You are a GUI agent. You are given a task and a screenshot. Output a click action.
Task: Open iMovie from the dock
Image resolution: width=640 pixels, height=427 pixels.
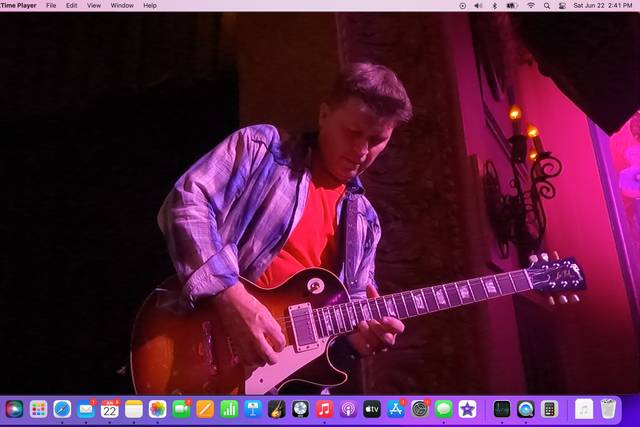point(467,409)
